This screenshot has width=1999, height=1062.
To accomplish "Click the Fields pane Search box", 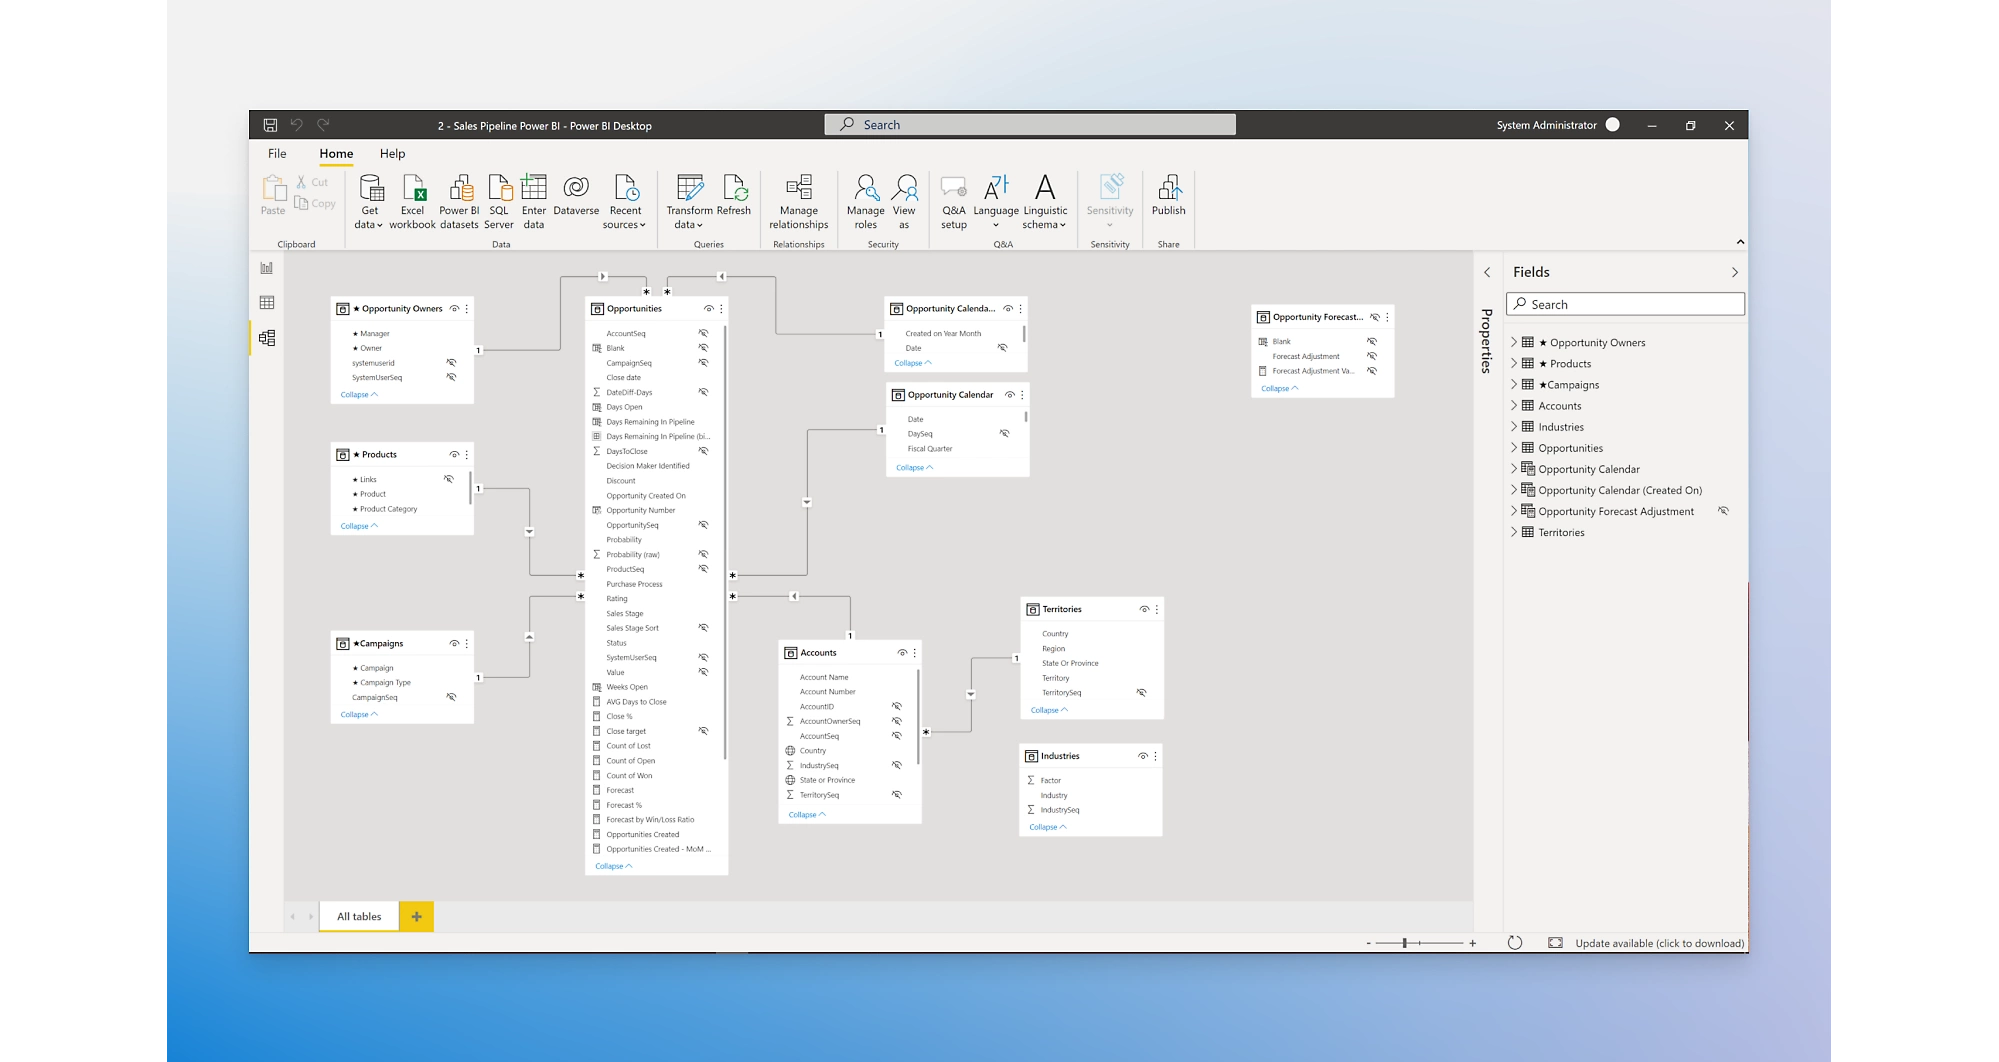I will point(1626,305).
